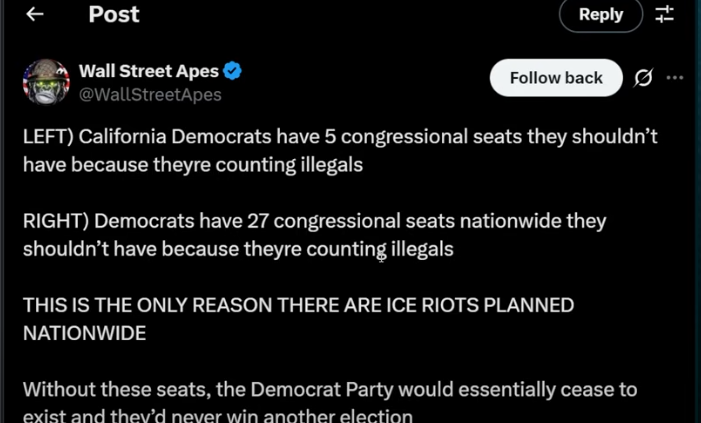Open the Wall Street Apes display name
This screenshot has width=701, height=423.
pos(149,71)
